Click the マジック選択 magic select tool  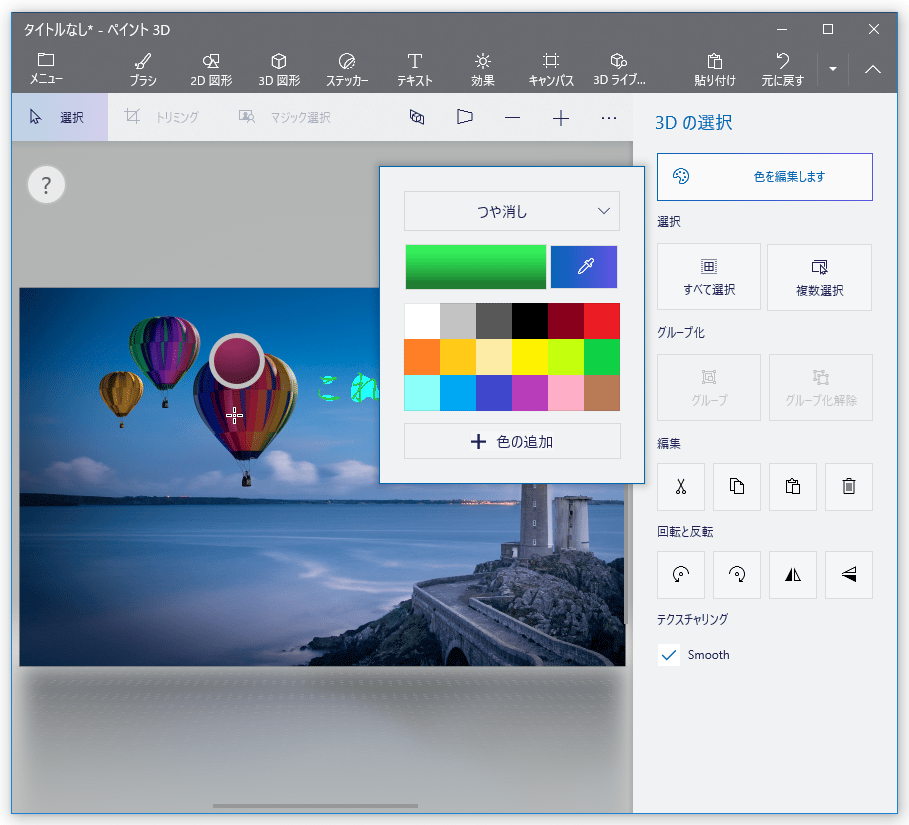coord(285,118)
